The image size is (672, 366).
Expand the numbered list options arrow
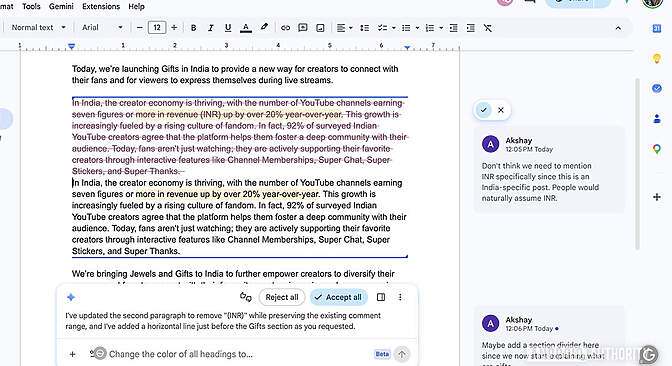441,28
